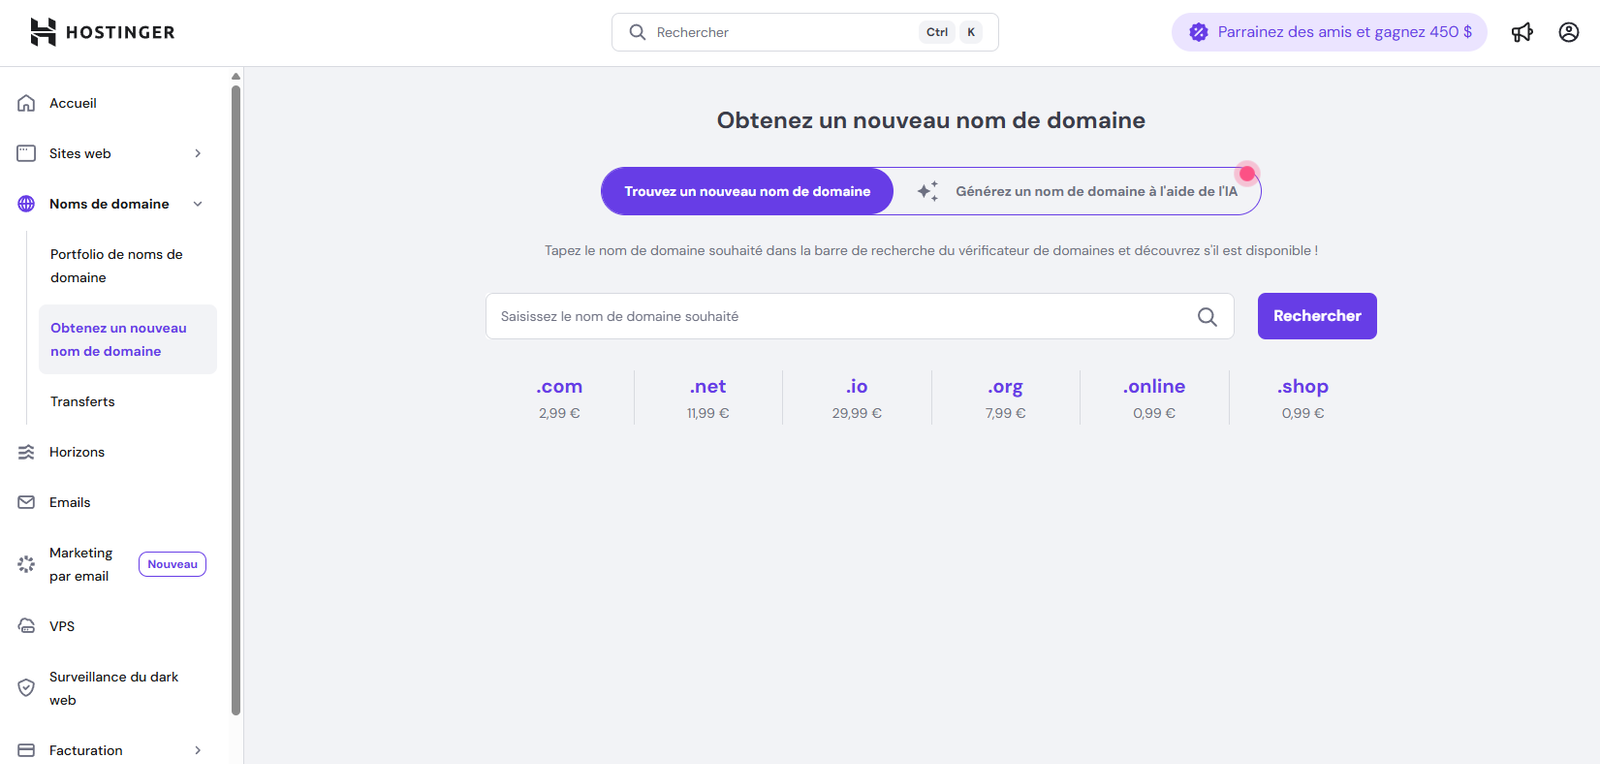Choose the .io extension
This screenshot has height=764, width=1600.
(x=857, y=386)
